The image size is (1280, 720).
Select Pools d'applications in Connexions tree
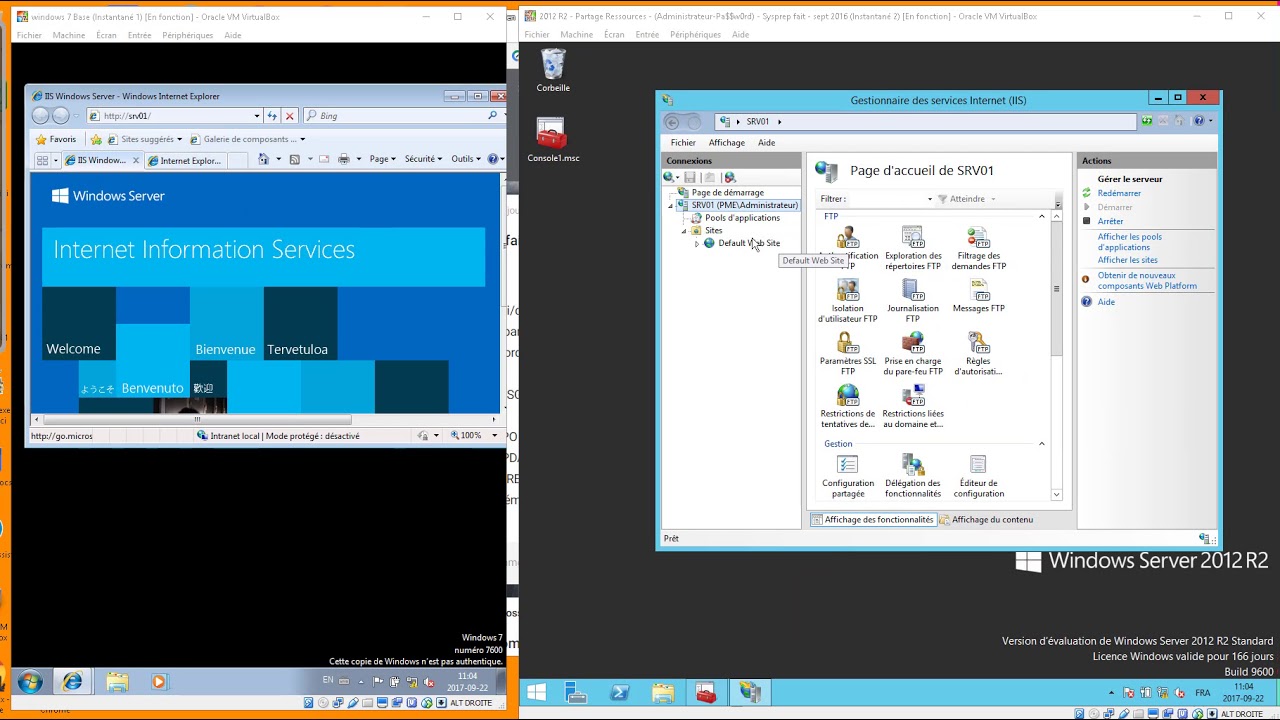point(742,218)
